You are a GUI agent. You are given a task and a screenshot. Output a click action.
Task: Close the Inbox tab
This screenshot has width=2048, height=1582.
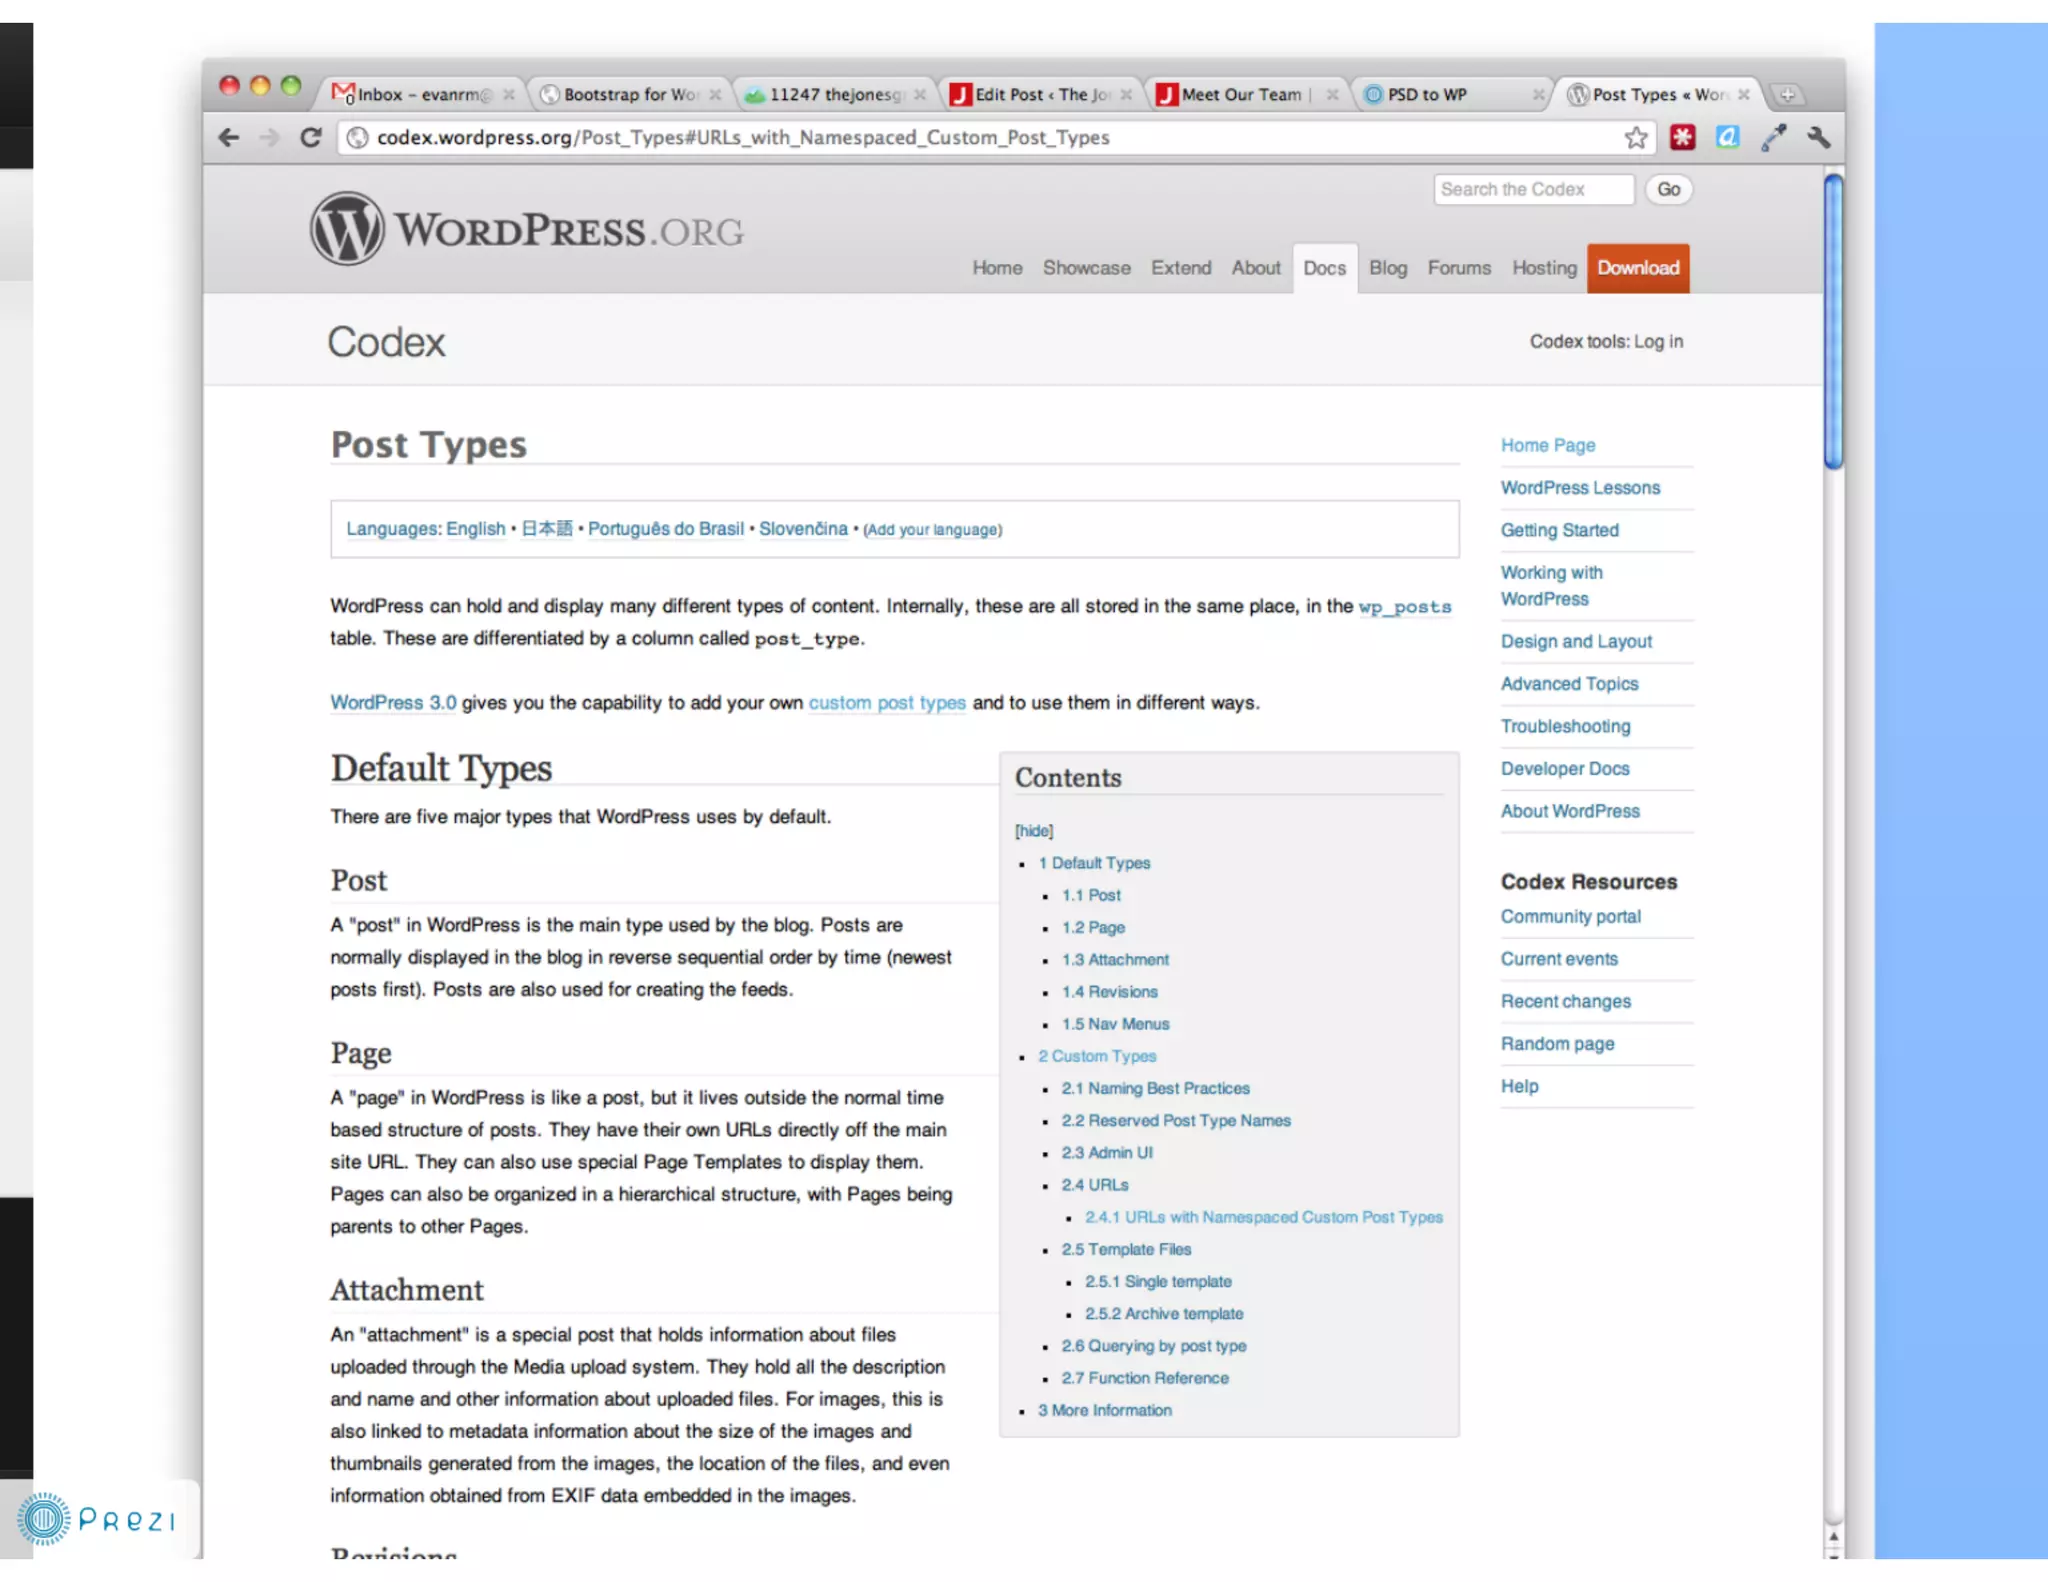(x=509, y=94)
